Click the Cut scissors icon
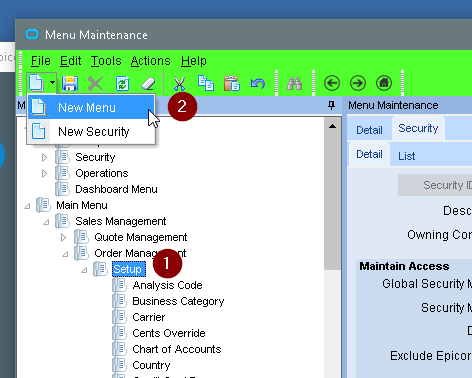 179,83
